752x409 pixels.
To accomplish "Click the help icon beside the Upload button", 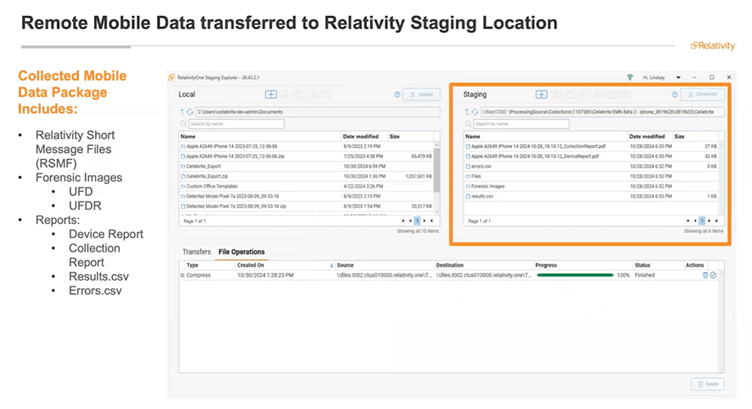I will (397, 94).
